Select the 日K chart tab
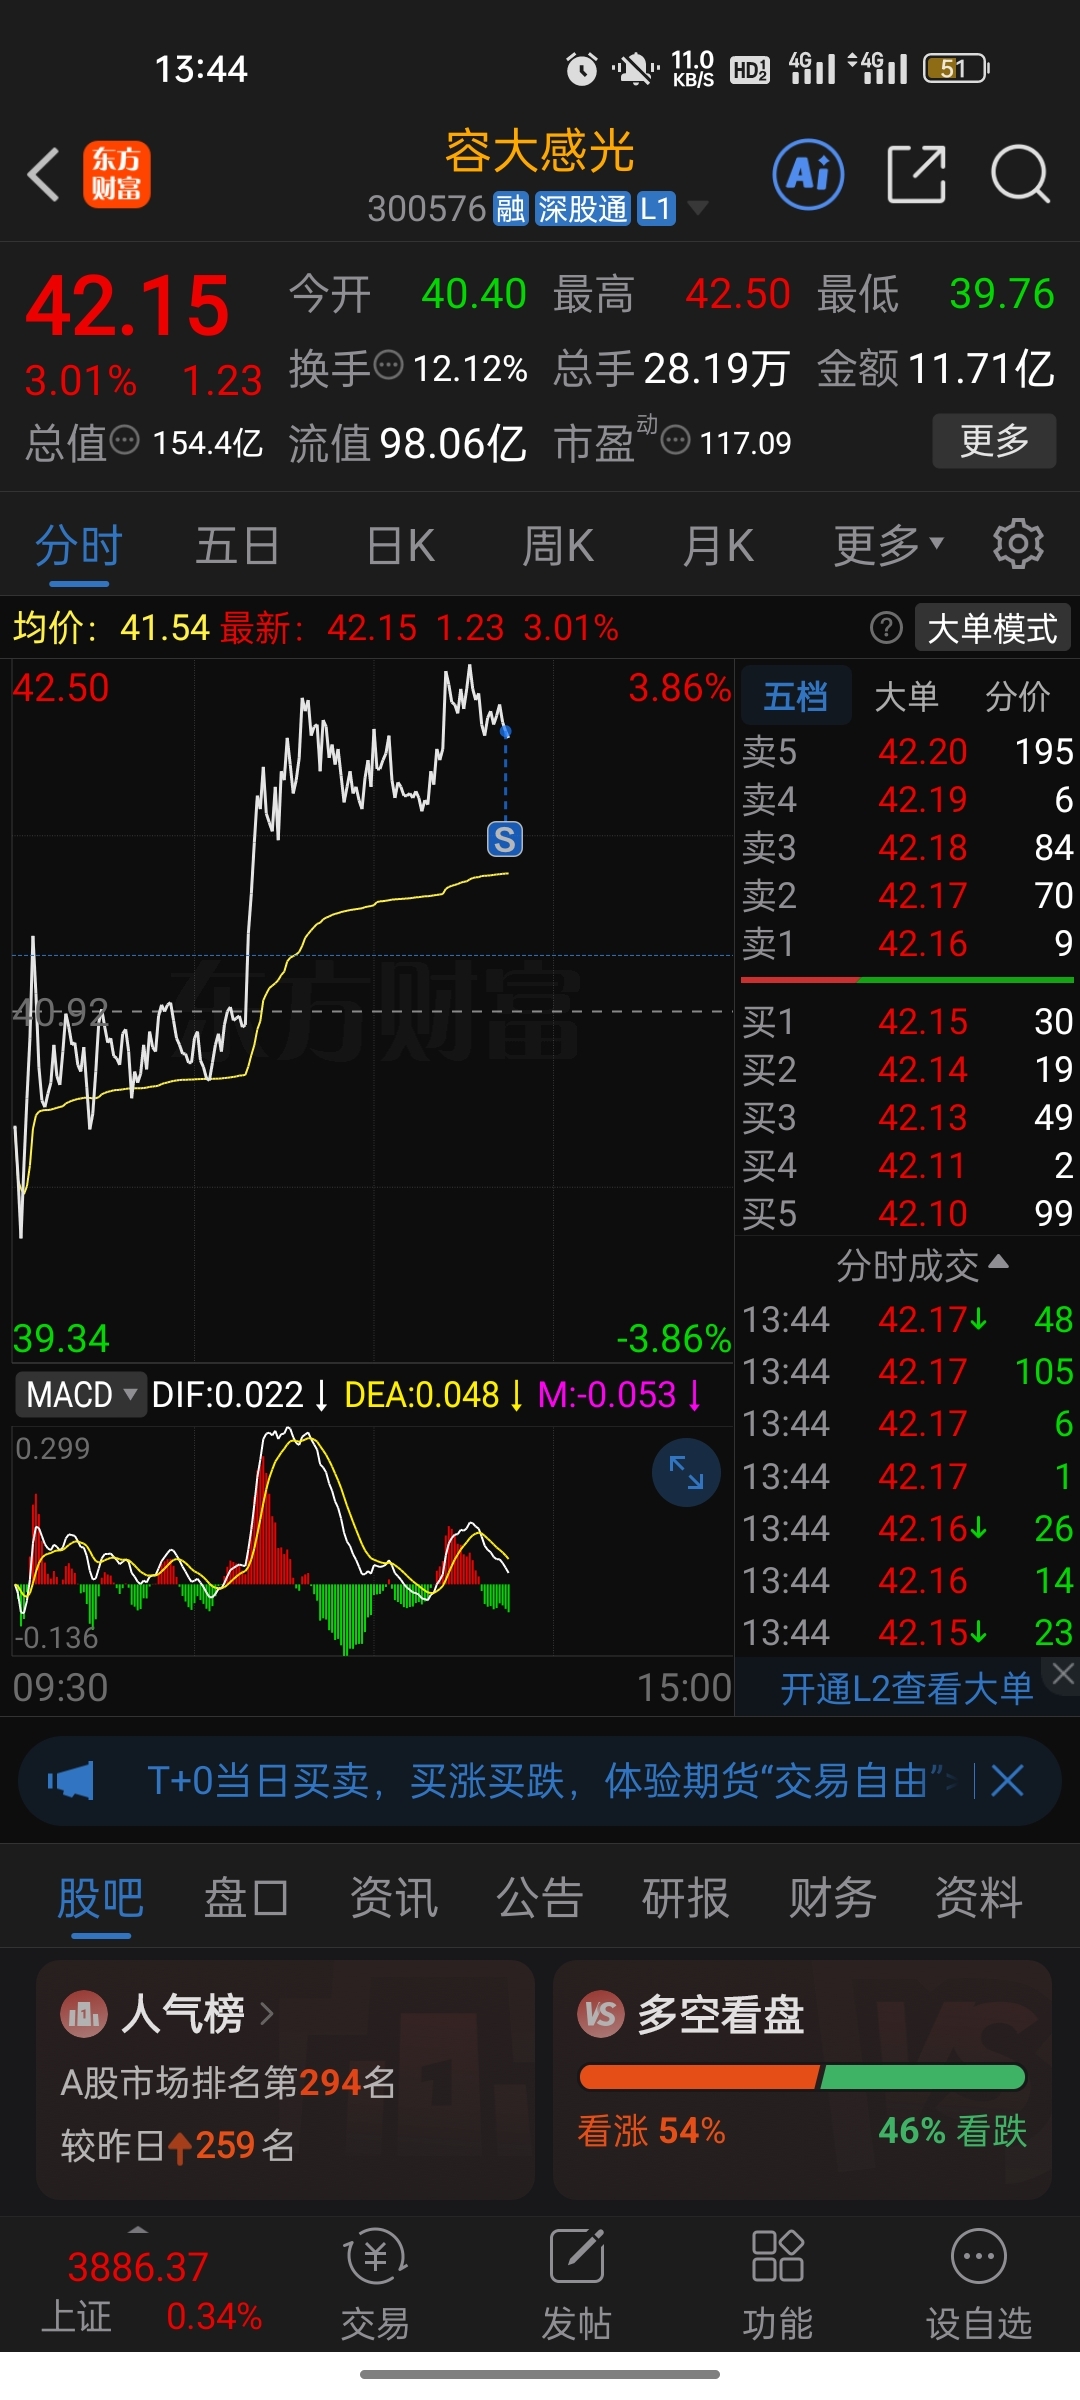 400,545
